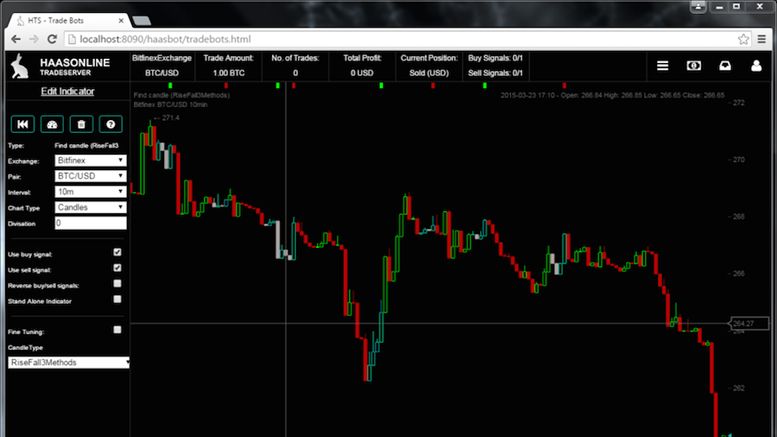Open Chrome's three-line menu
Image resolution: width=777 pixels, height=437 pixels.
(762, 39)
